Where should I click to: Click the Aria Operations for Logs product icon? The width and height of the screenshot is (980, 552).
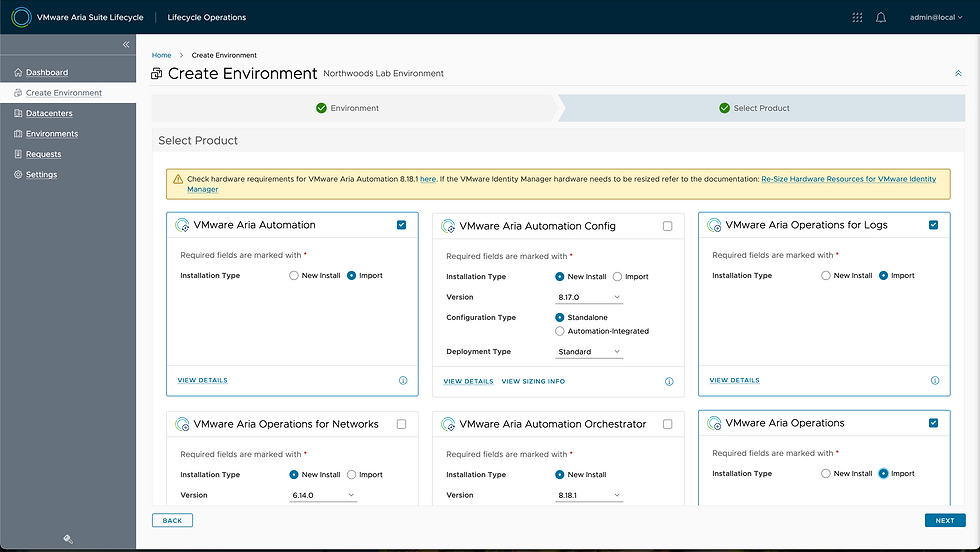pyautogui.click(x=714, y=225)
